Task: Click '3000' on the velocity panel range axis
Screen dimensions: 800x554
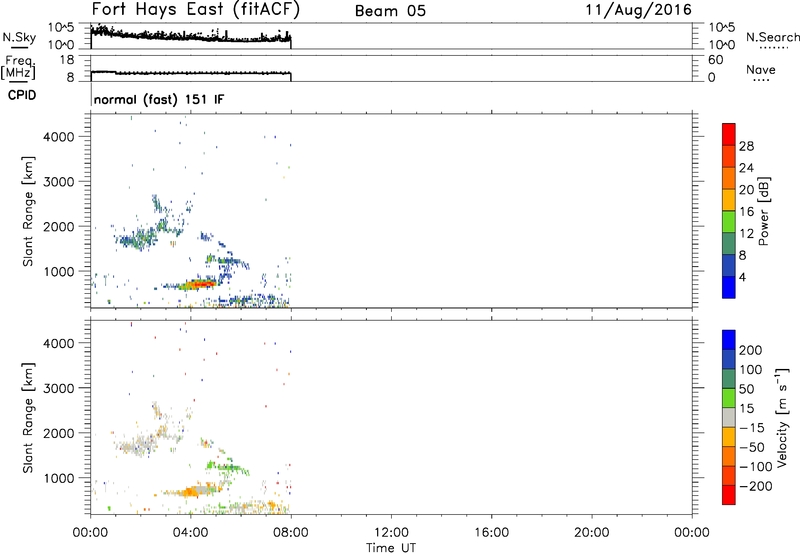Action: click(59, 388)
